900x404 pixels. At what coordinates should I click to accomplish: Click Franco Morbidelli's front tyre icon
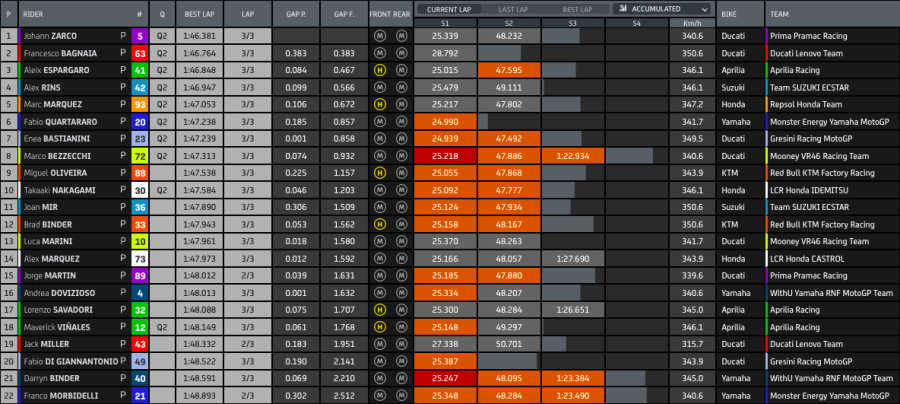379,395
